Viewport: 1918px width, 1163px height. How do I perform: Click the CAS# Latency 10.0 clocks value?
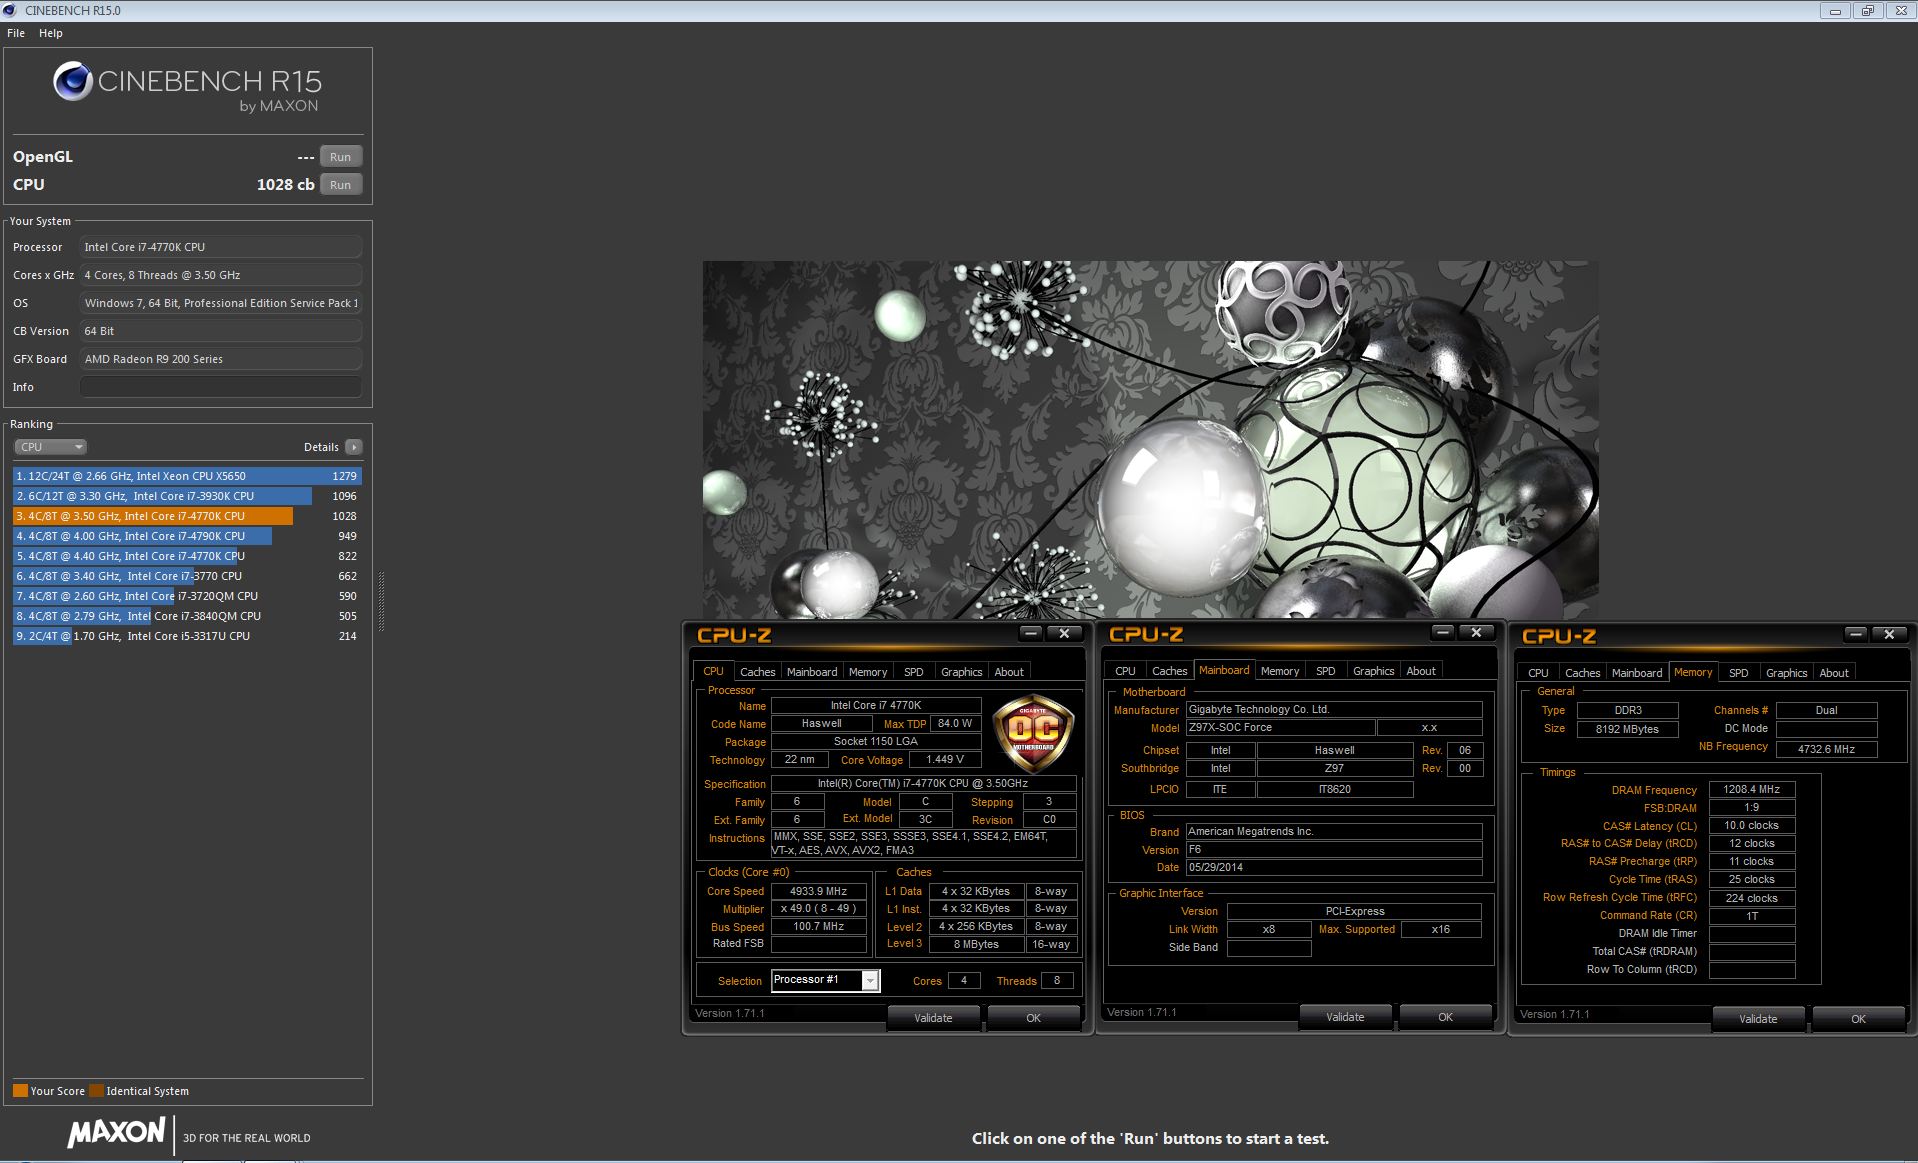pos(1752,825)
